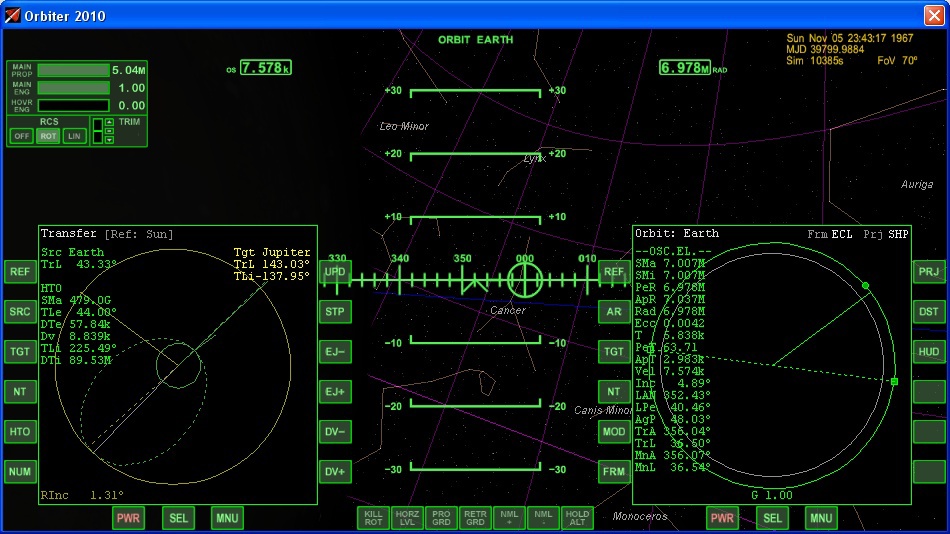Viewport: 950px width, 534px height.
Task: Engage RETR GRD autopilot mode
Action: pos(475,518)
